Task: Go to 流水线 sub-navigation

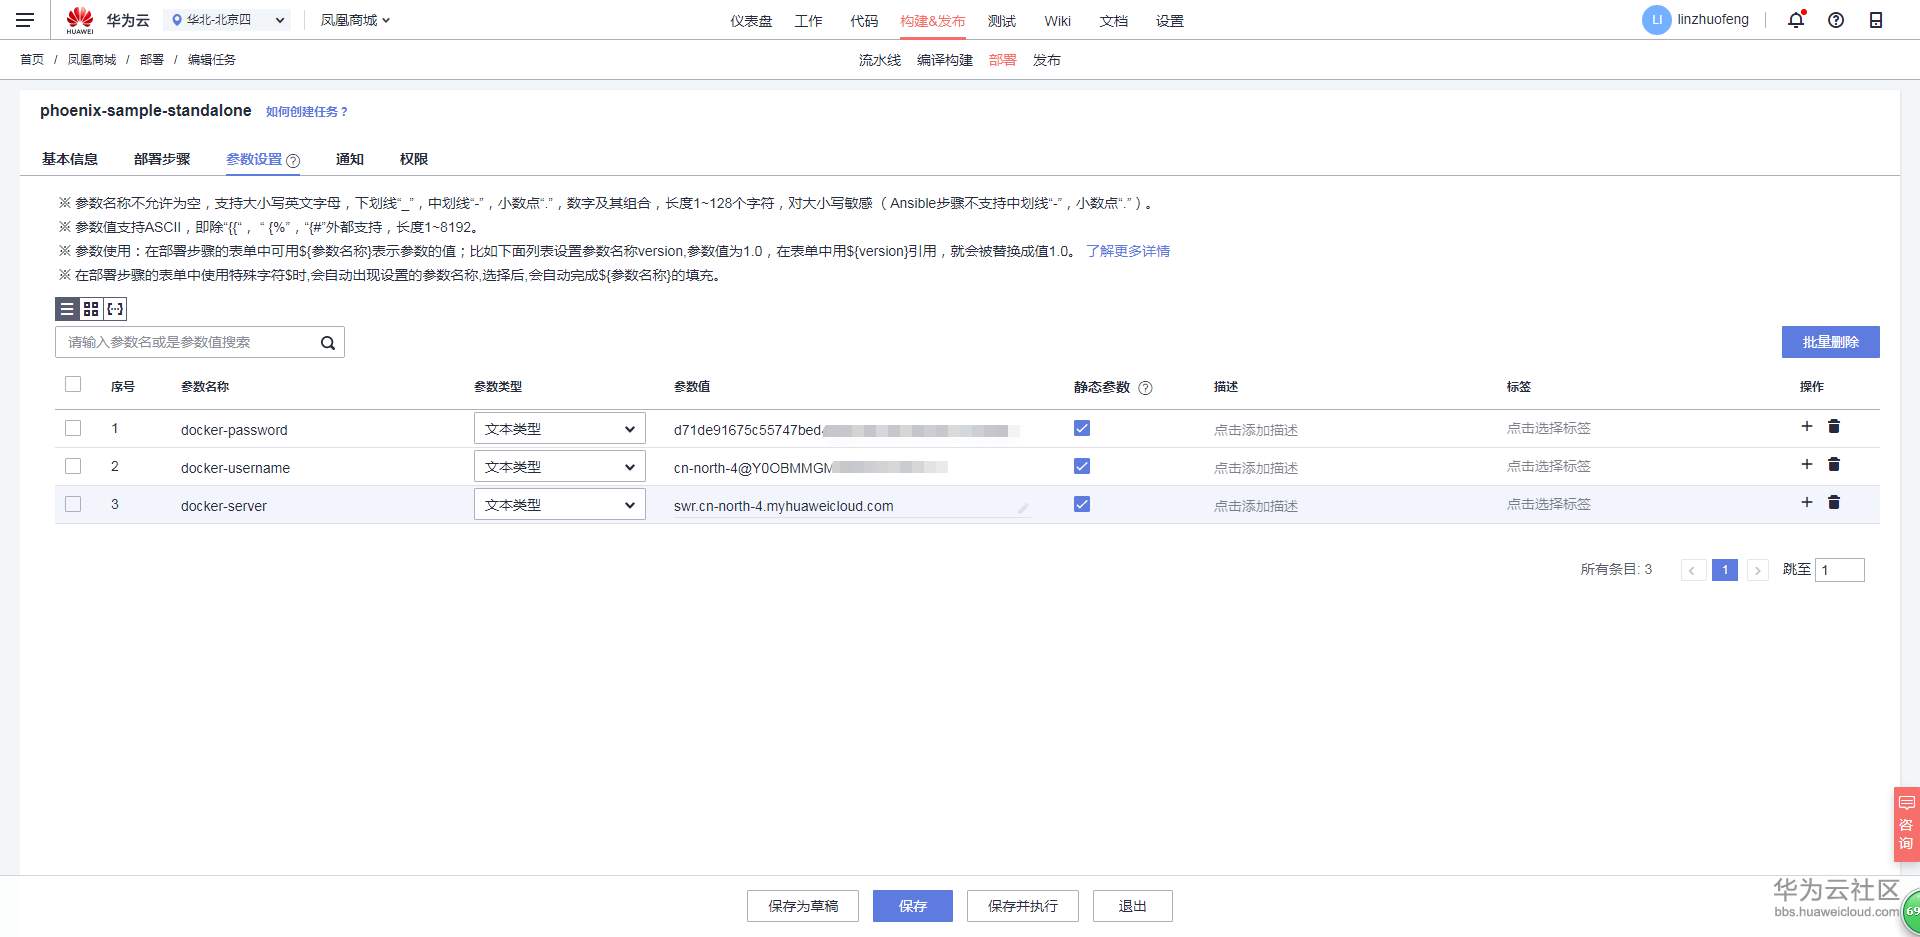Action: click(880, 60)
